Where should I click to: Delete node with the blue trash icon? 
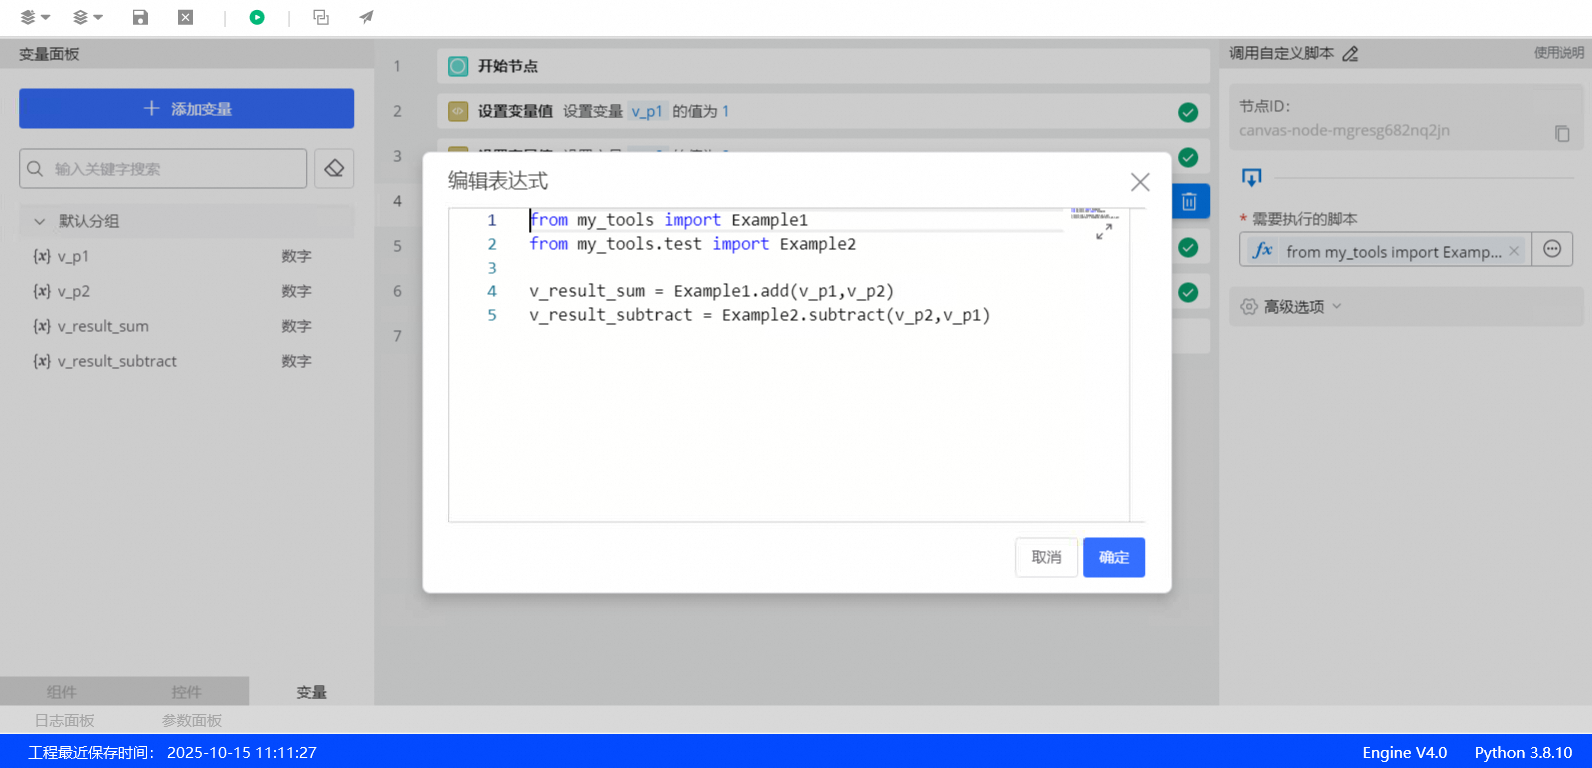pos(1189,202)
